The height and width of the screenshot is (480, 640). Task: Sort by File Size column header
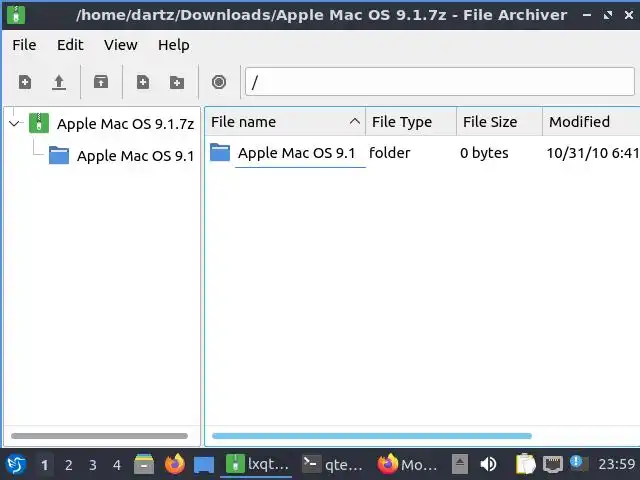click(x=500, y=122)
